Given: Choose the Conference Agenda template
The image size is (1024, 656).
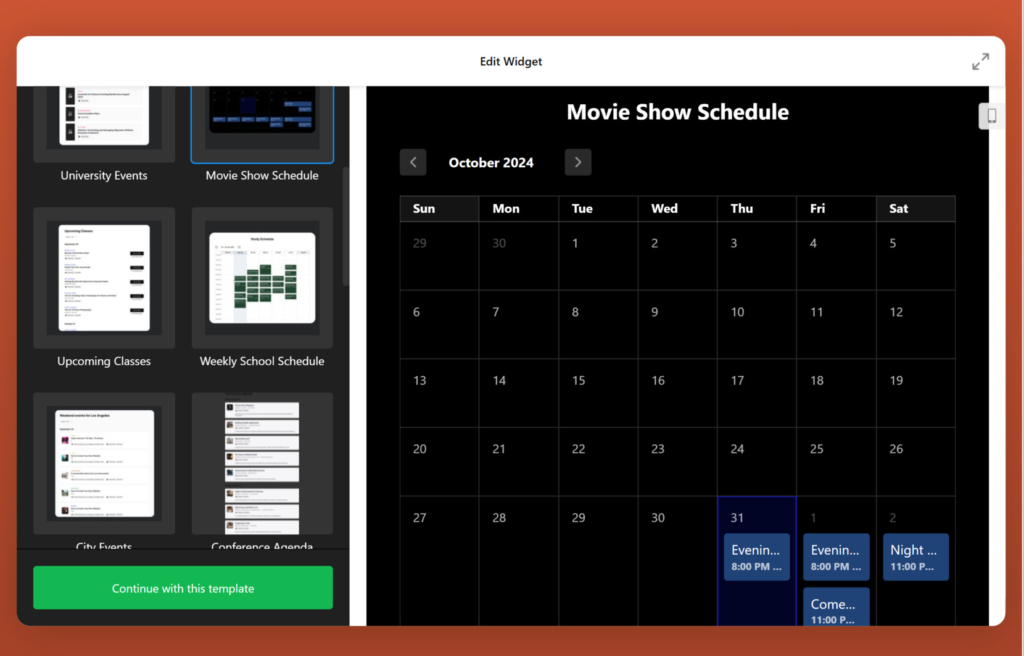Looking at the screenshot, I should point(262,463).
